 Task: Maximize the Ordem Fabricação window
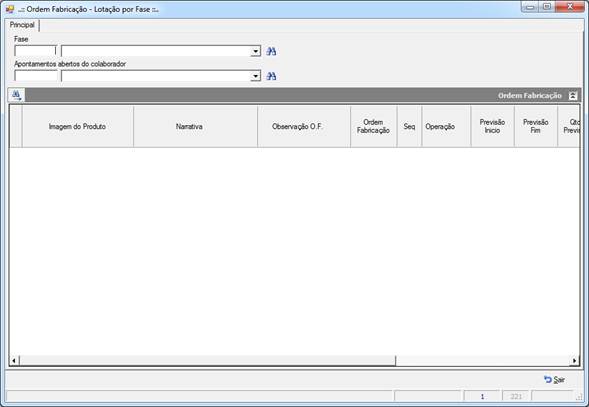pyautogui.click(x=547, y=7)
